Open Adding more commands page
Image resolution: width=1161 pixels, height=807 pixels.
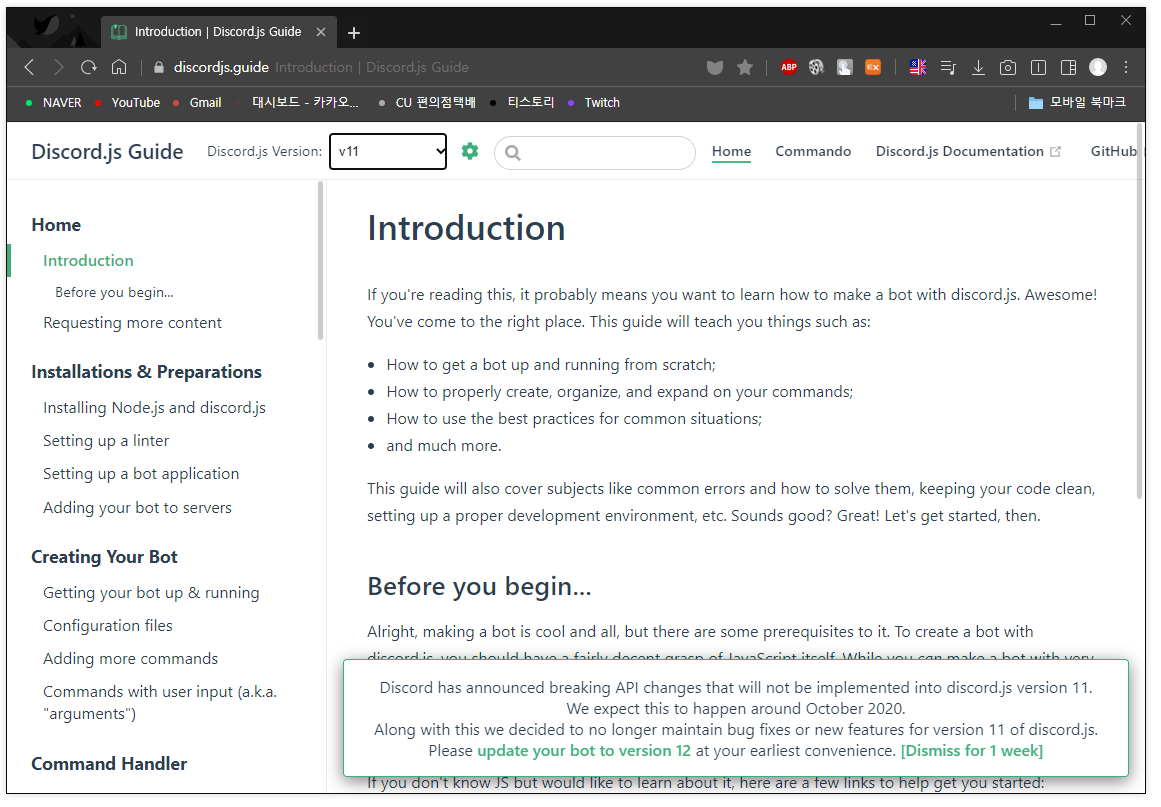[130, 659]
